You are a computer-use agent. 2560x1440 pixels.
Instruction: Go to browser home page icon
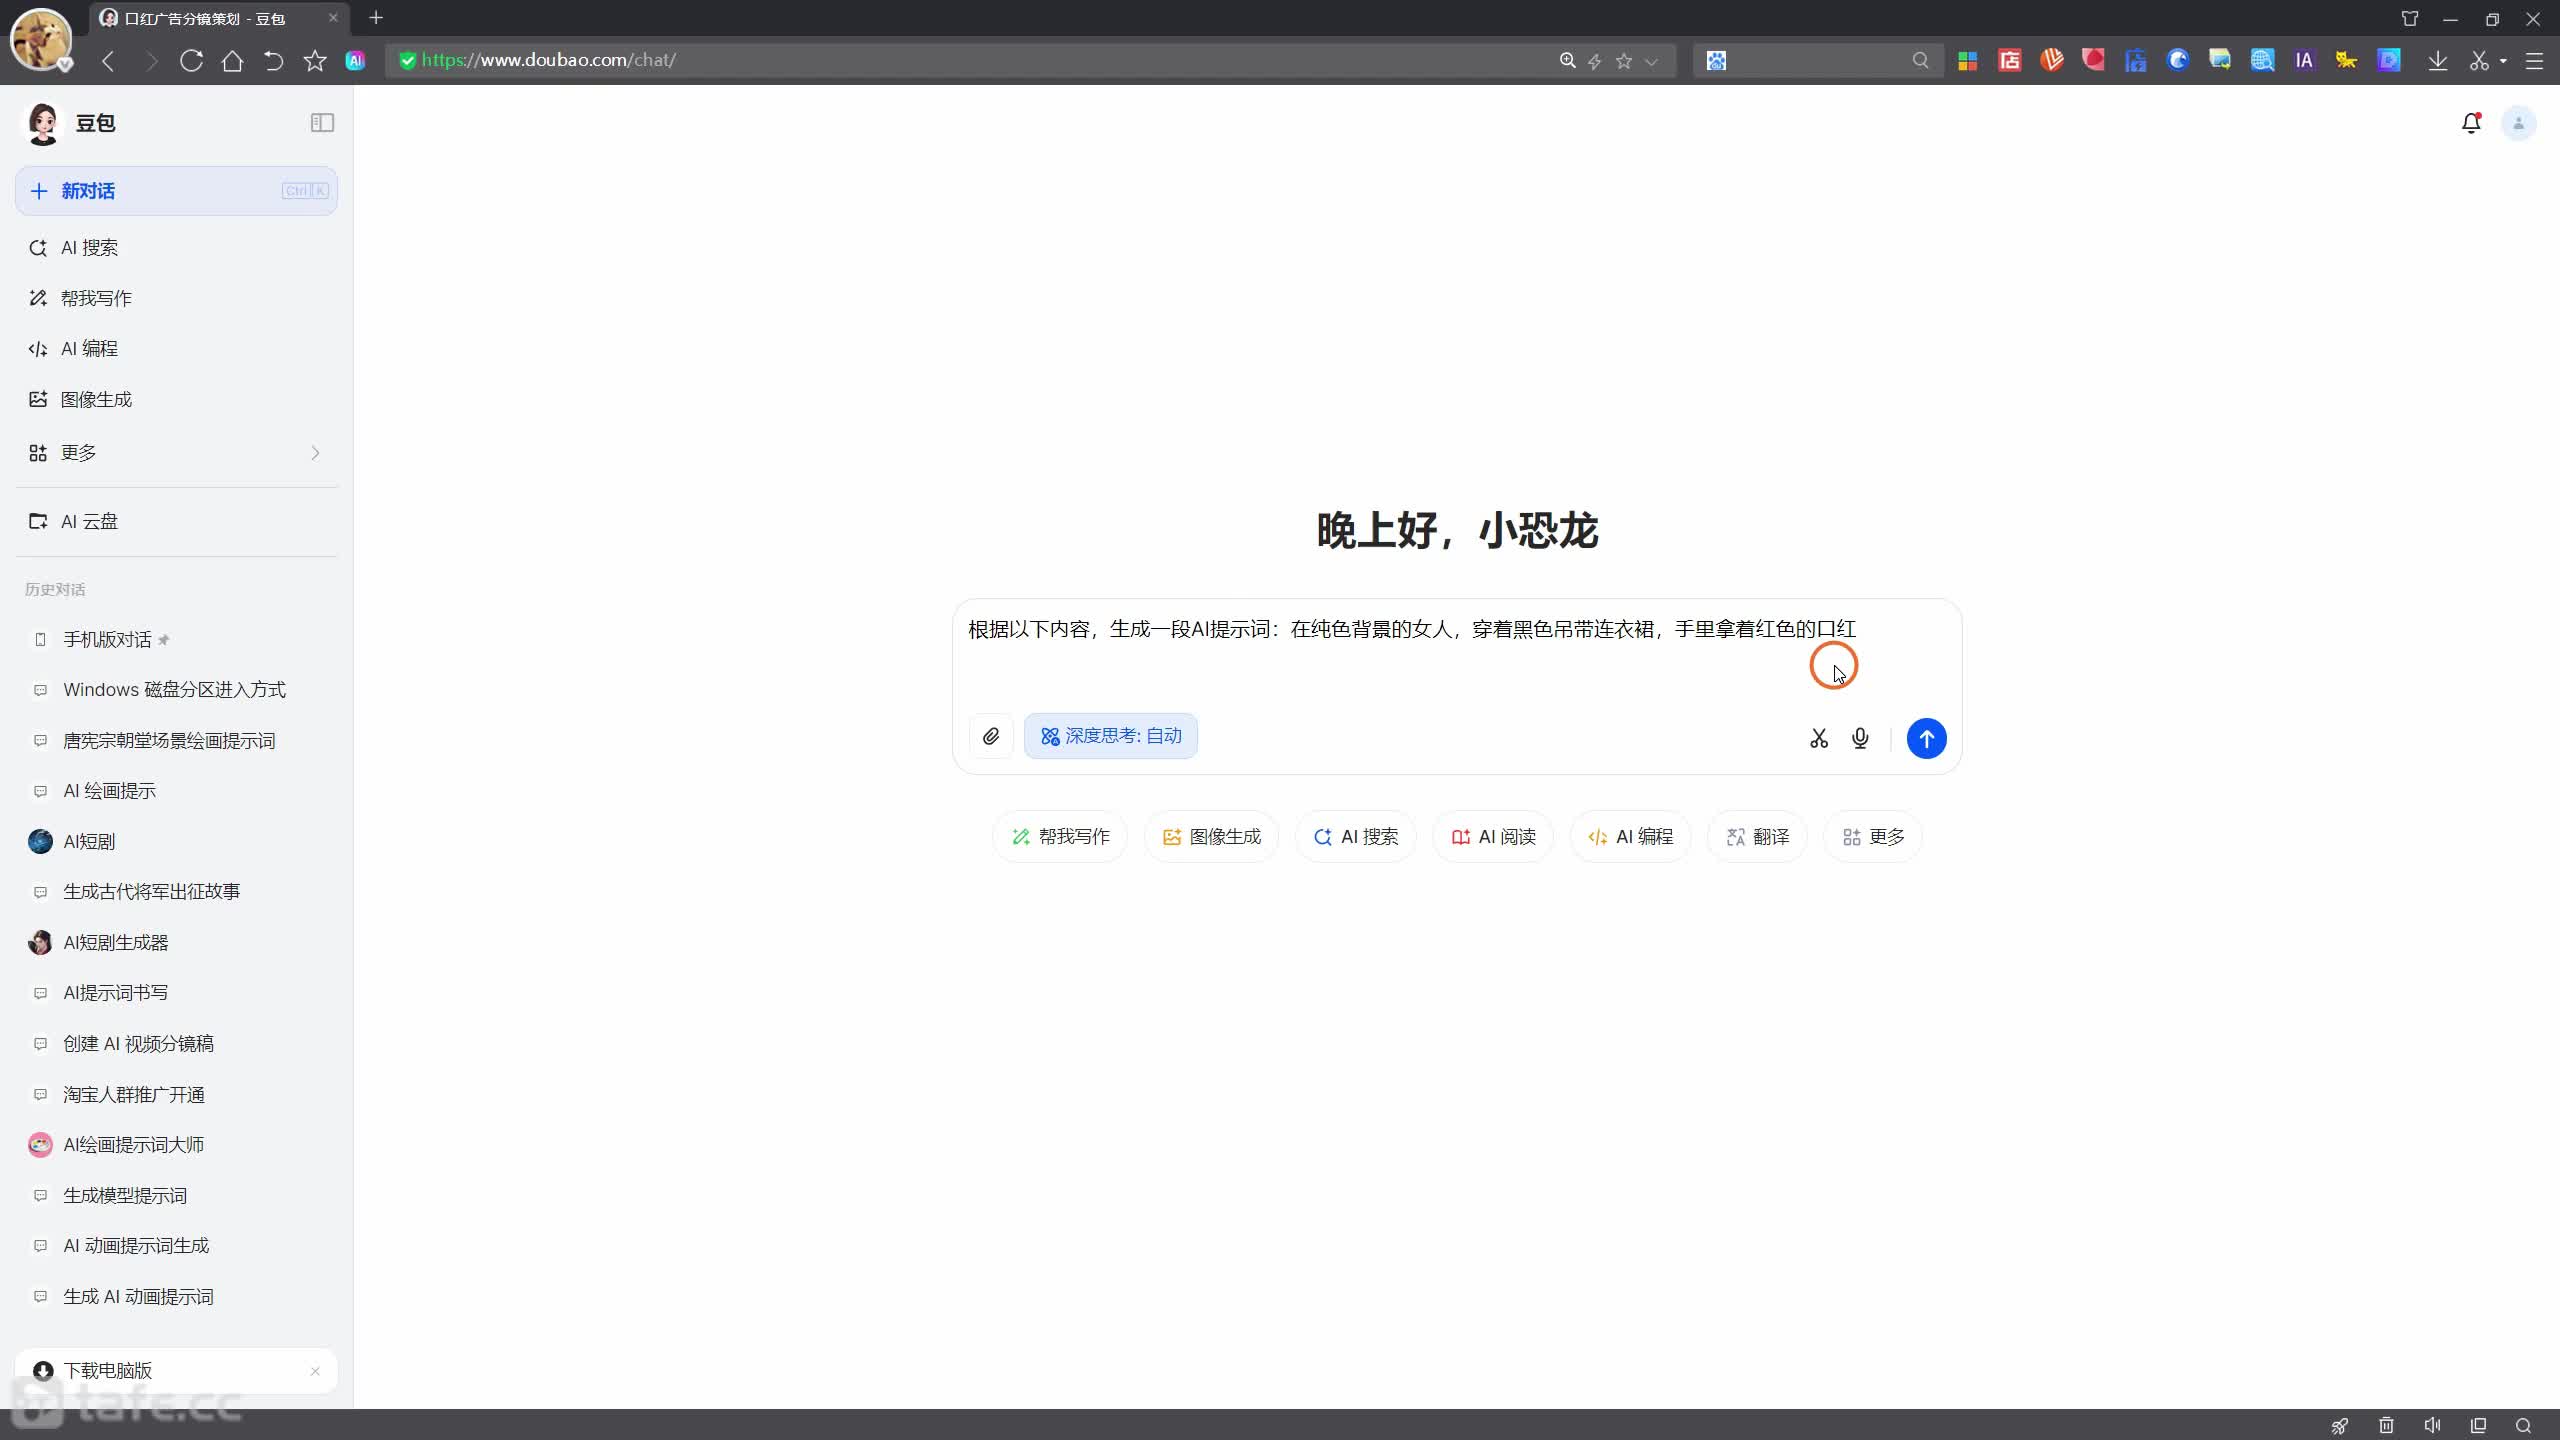tap(232, 60)
